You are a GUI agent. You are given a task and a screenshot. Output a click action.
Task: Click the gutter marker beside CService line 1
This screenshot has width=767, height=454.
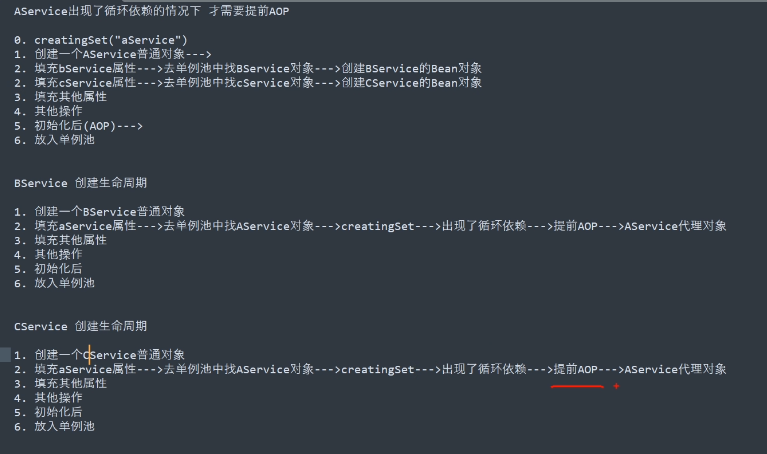point(5,355)
